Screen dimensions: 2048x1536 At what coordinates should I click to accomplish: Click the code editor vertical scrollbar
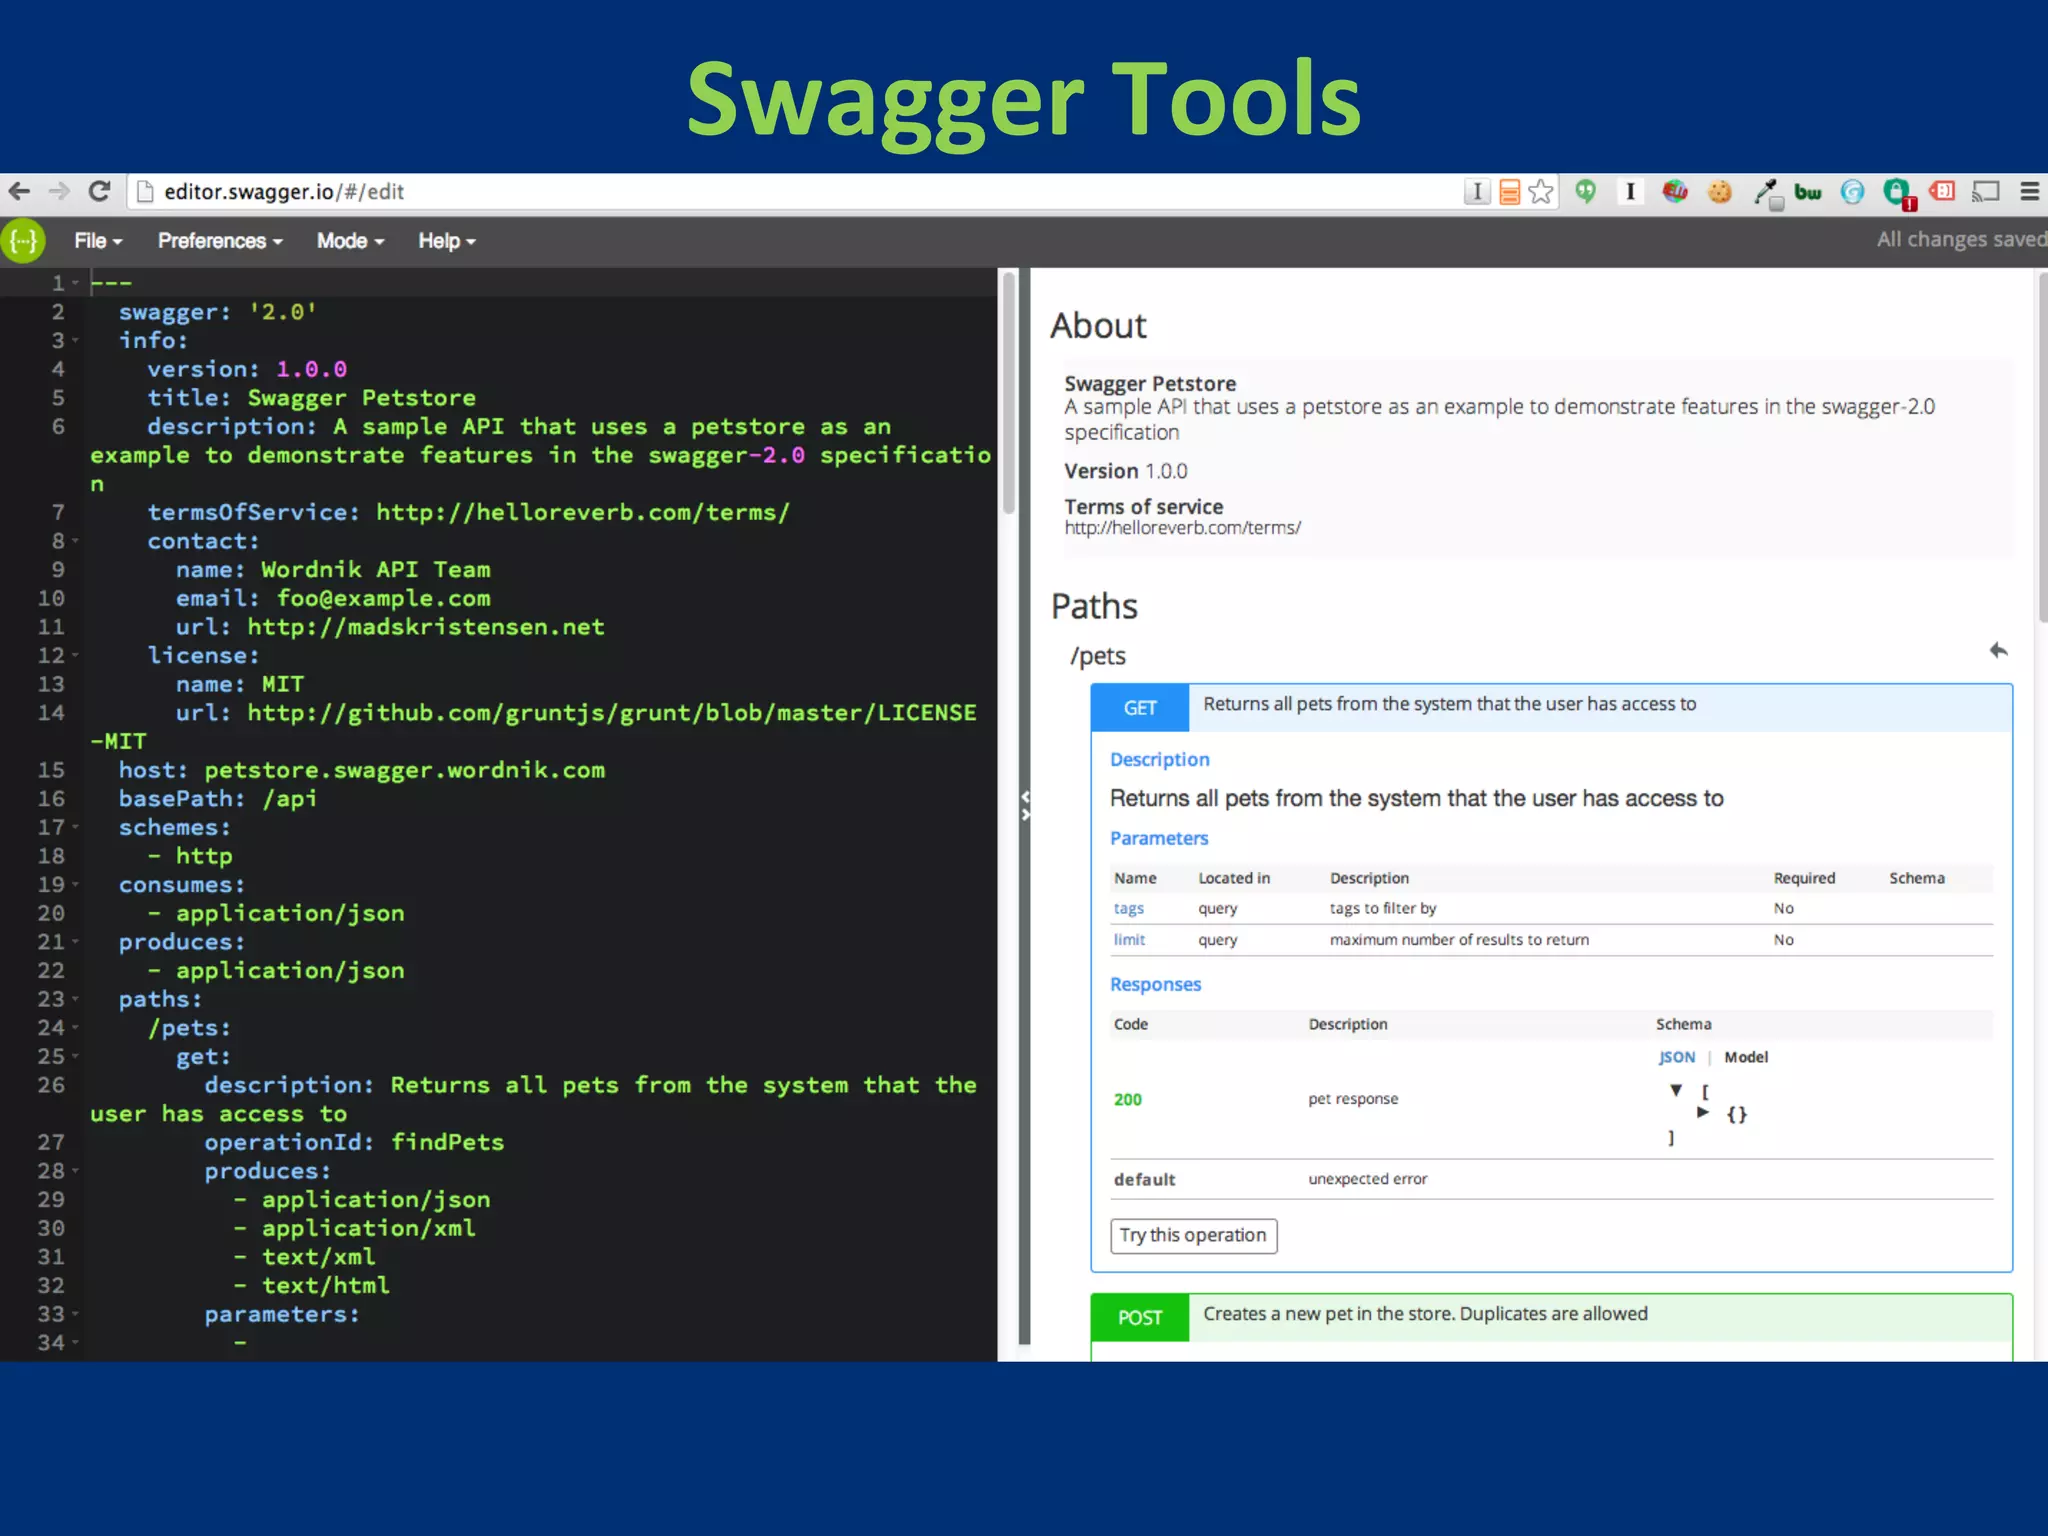click(x=1008, y=392)
